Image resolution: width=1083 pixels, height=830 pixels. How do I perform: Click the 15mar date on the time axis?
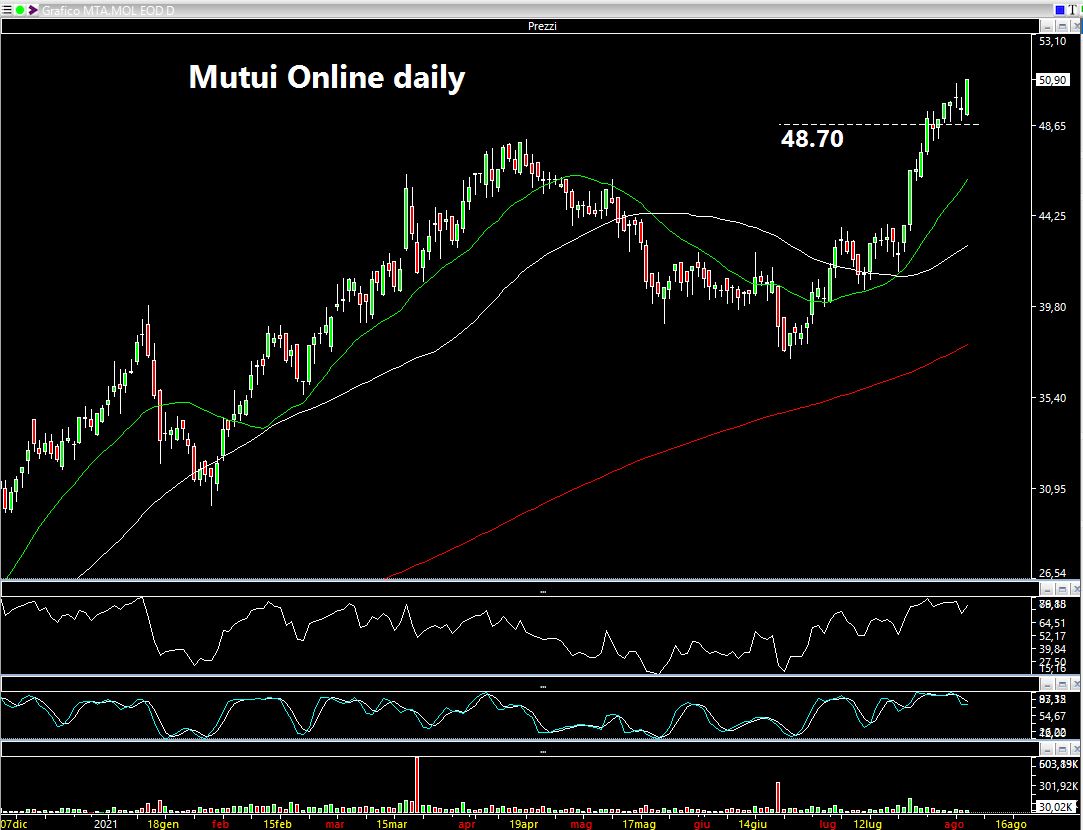(391, 824)
